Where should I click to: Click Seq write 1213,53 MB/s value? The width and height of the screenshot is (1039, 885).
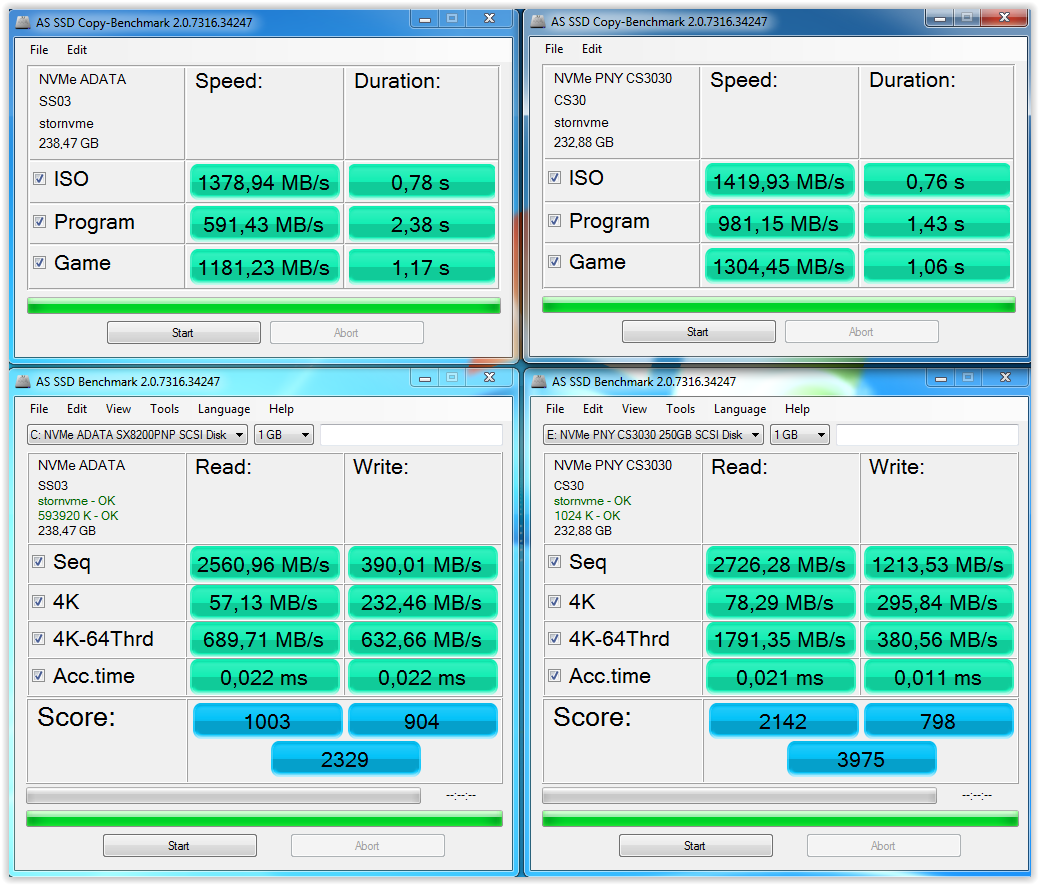[x=938, y=564]
